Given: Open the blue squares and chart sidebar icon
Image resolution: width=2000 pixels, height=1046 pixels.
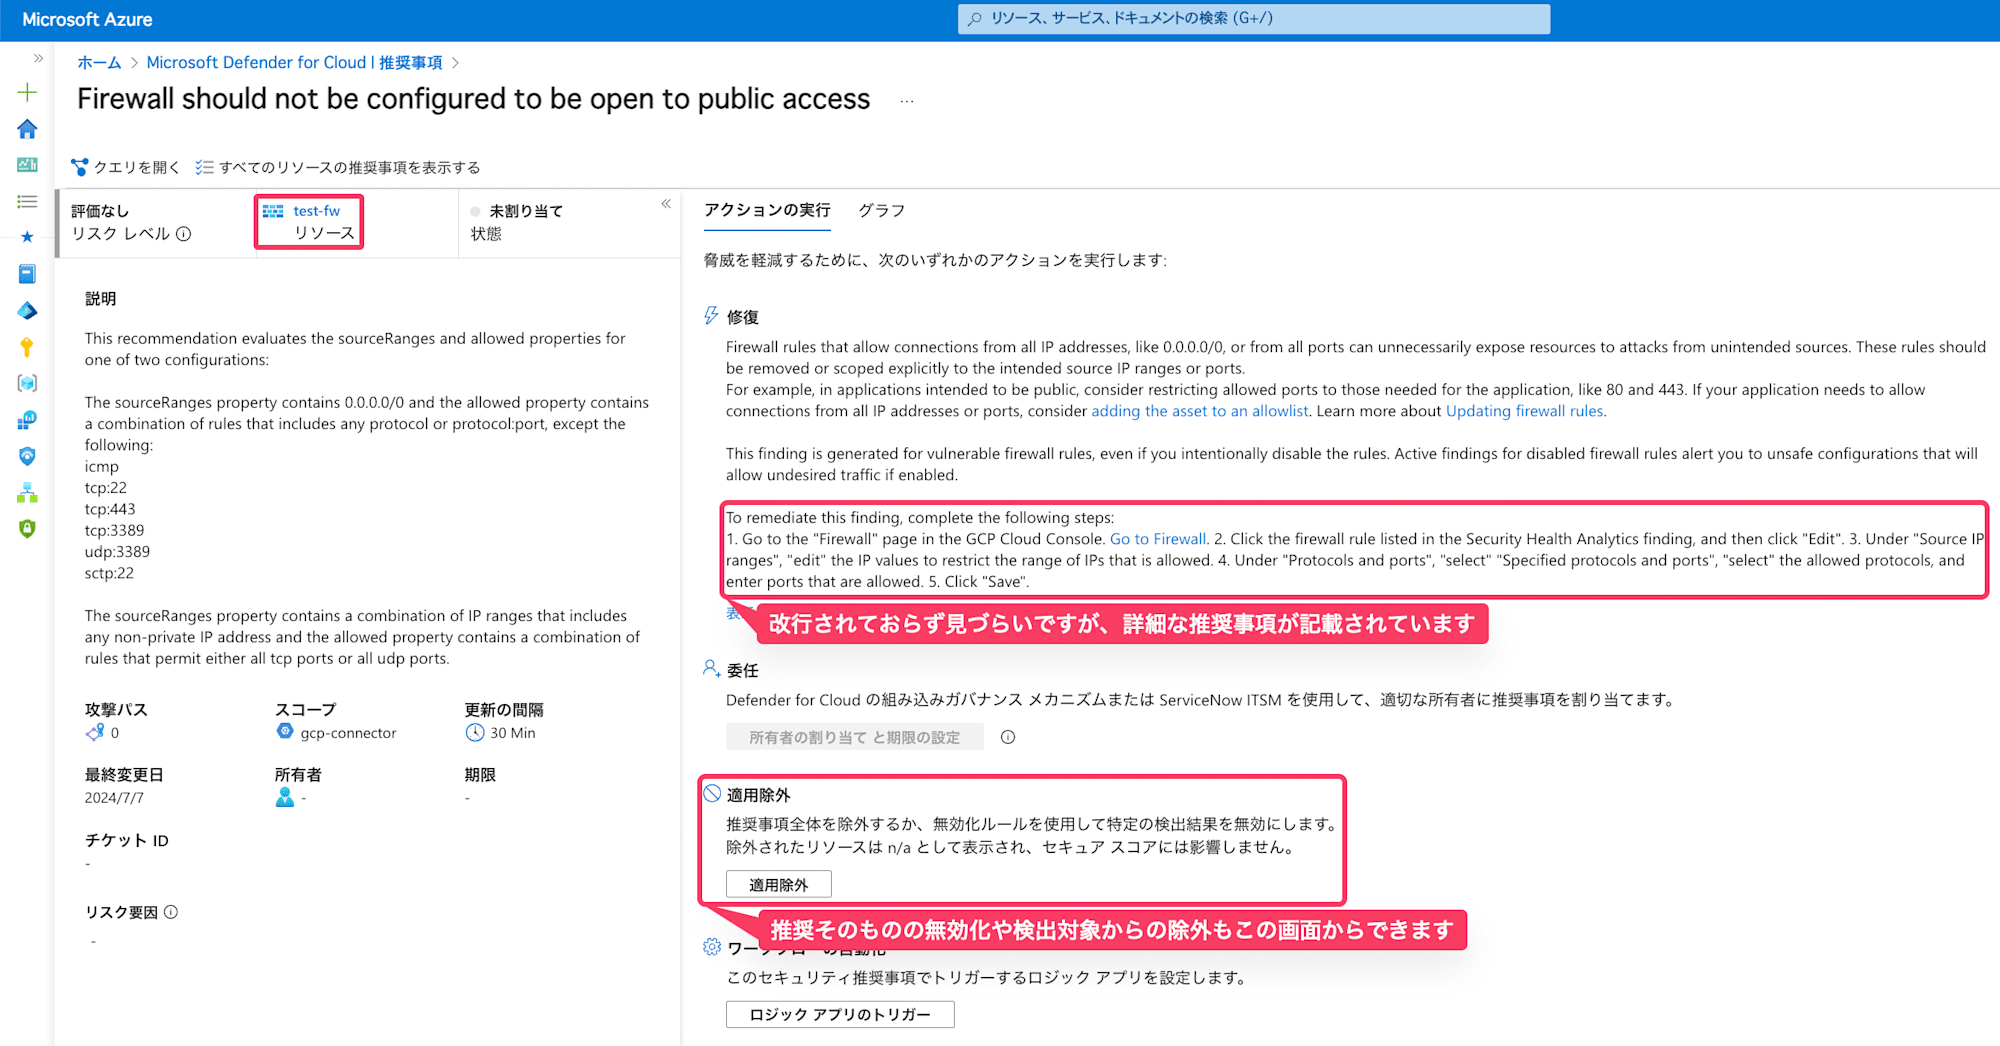Looking at the screenshot, I should tap(27, 420).
